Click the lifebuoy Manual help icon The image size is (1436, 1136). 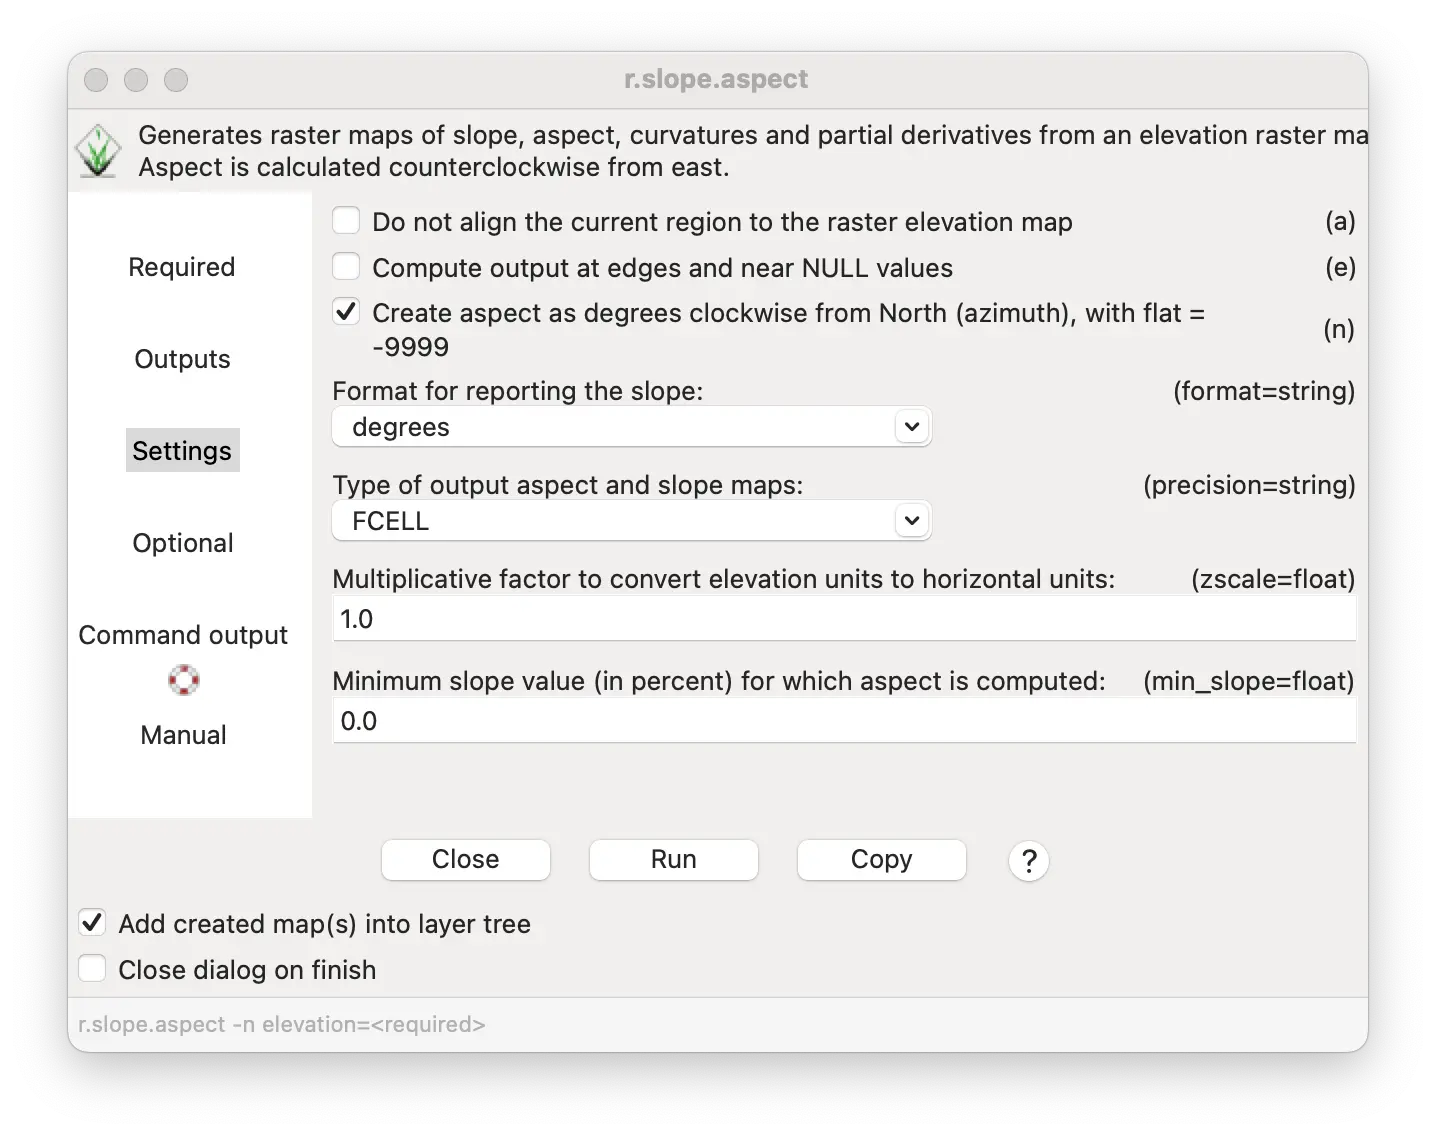tap(183, 680)
